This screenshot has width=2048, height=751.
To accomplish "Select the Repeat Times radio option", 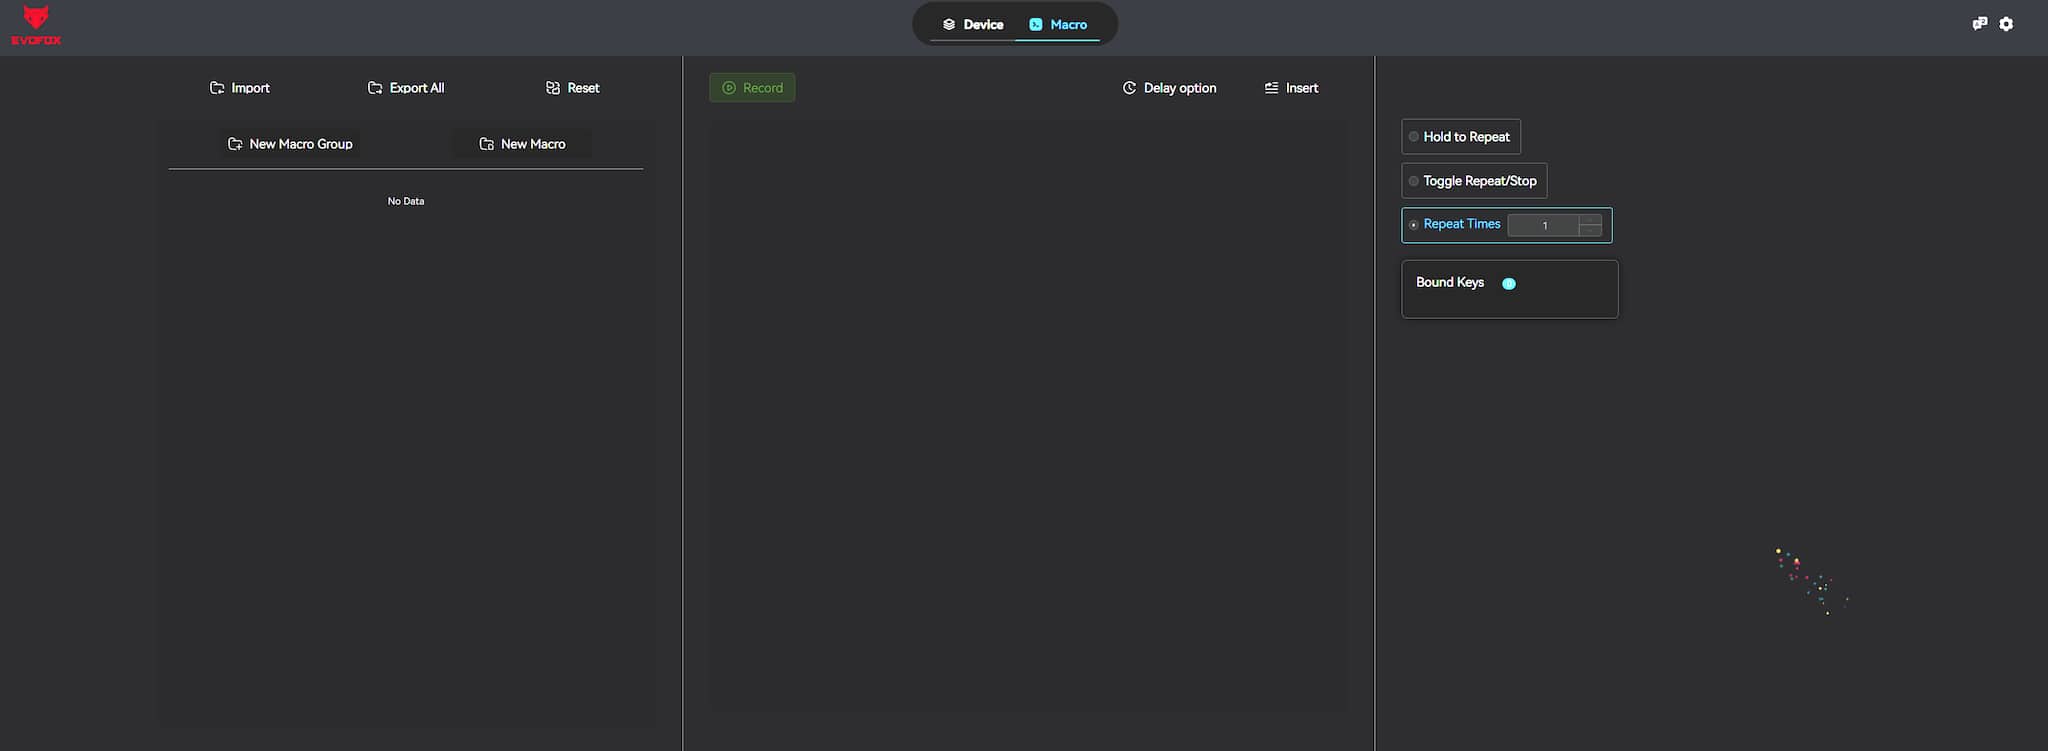I will tap(1413, 225).
